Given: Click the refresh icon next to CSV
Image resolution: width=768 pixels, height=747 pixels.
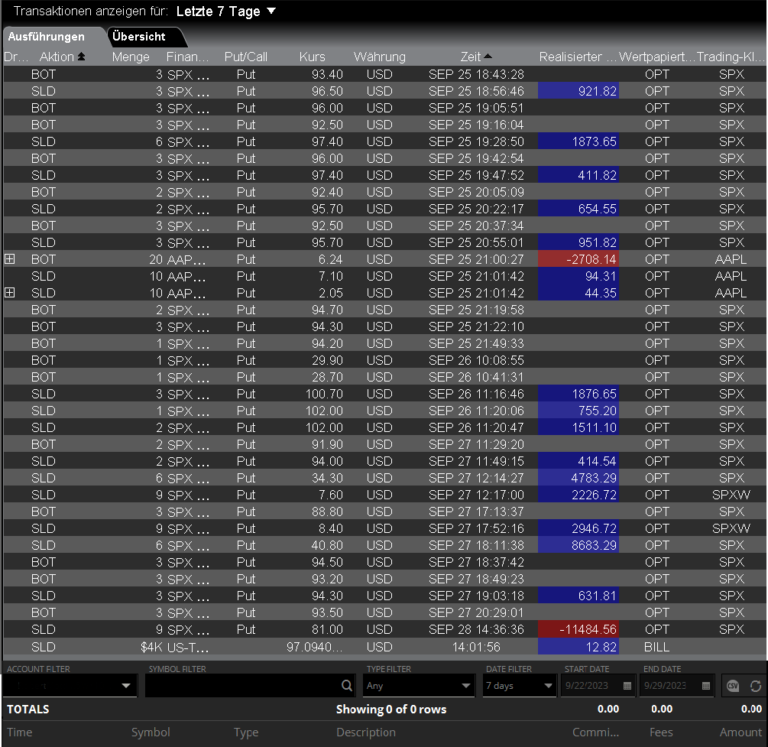Looking at the screenshot, I should [x=755, y=686].
